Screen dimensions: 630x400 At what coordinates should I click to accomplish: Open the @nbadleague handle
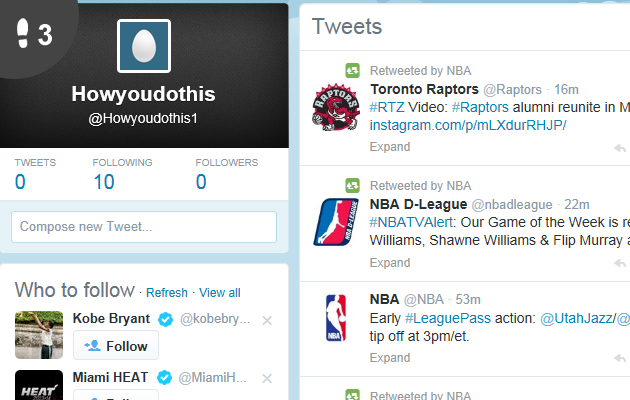pos(512,204)
